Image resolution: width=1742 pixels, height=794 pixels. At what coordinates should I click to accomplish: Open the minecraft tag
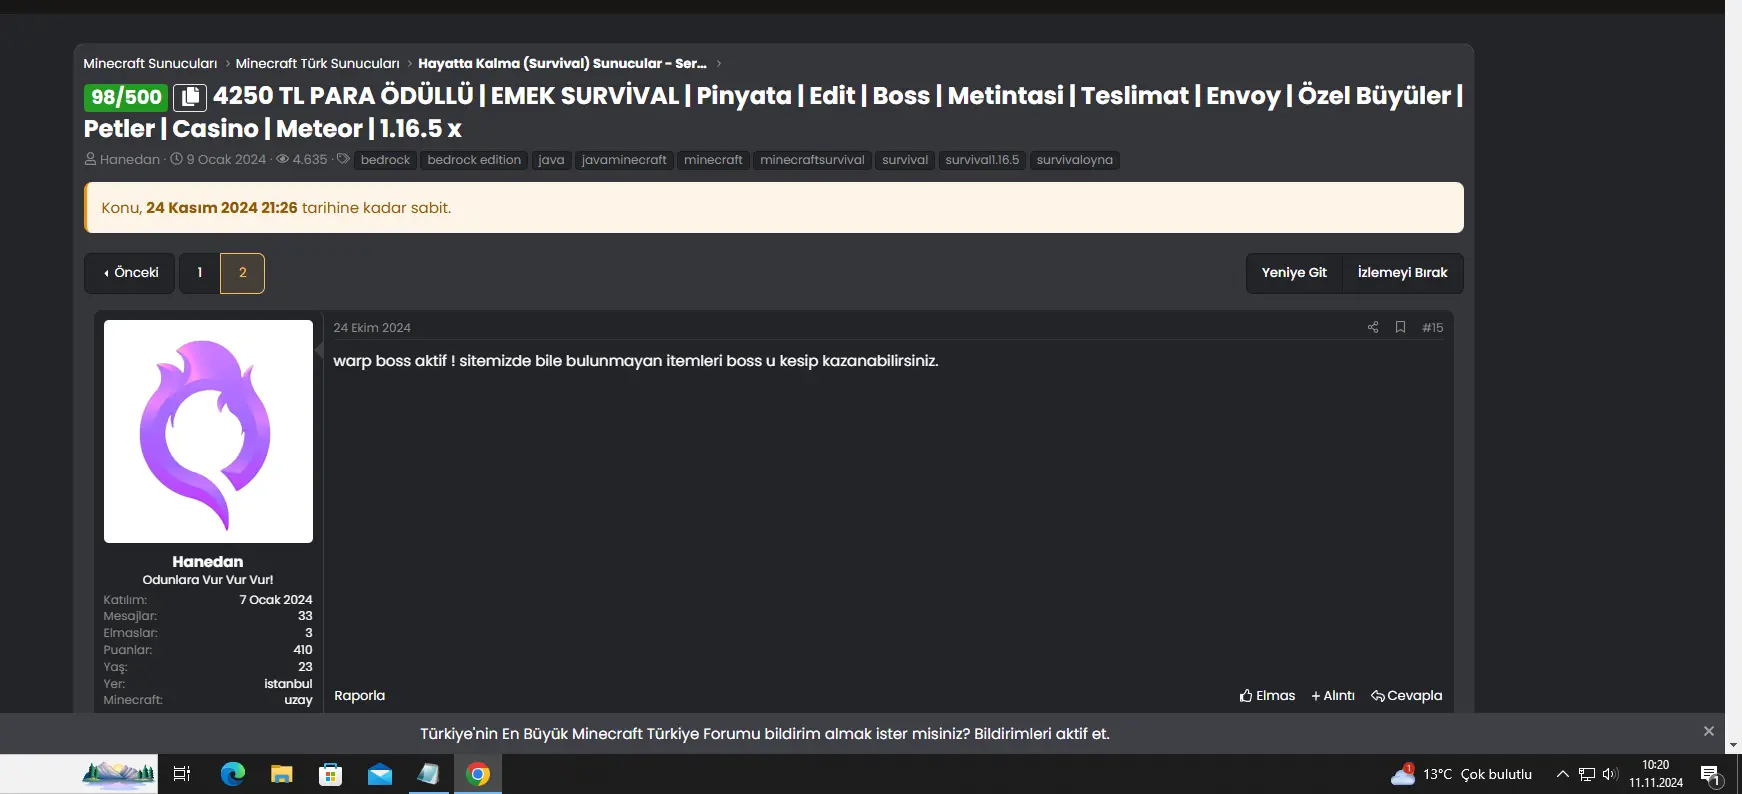(x=713, y=160)
